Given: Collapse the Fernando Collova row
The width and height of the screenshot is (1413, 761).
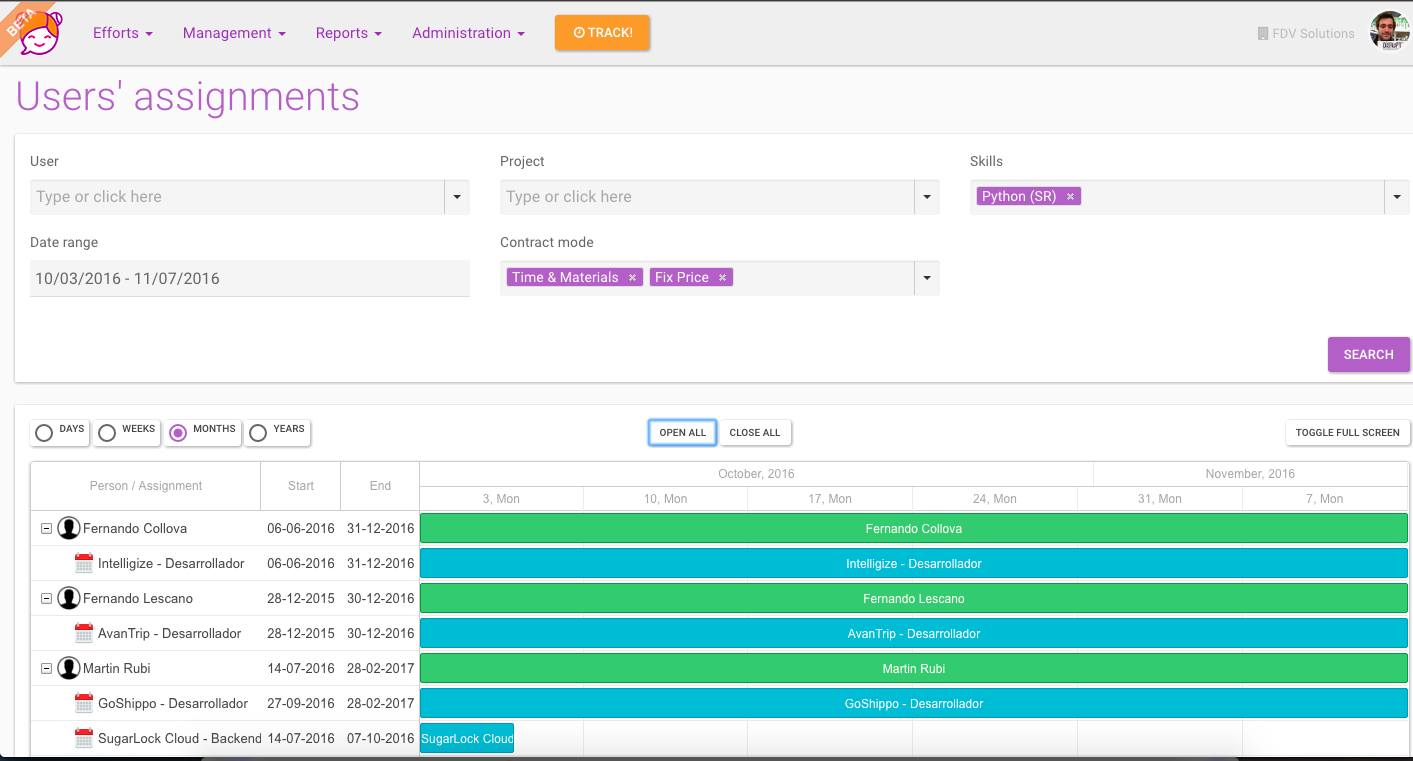Looking at the screenshot, I should 46,528.
